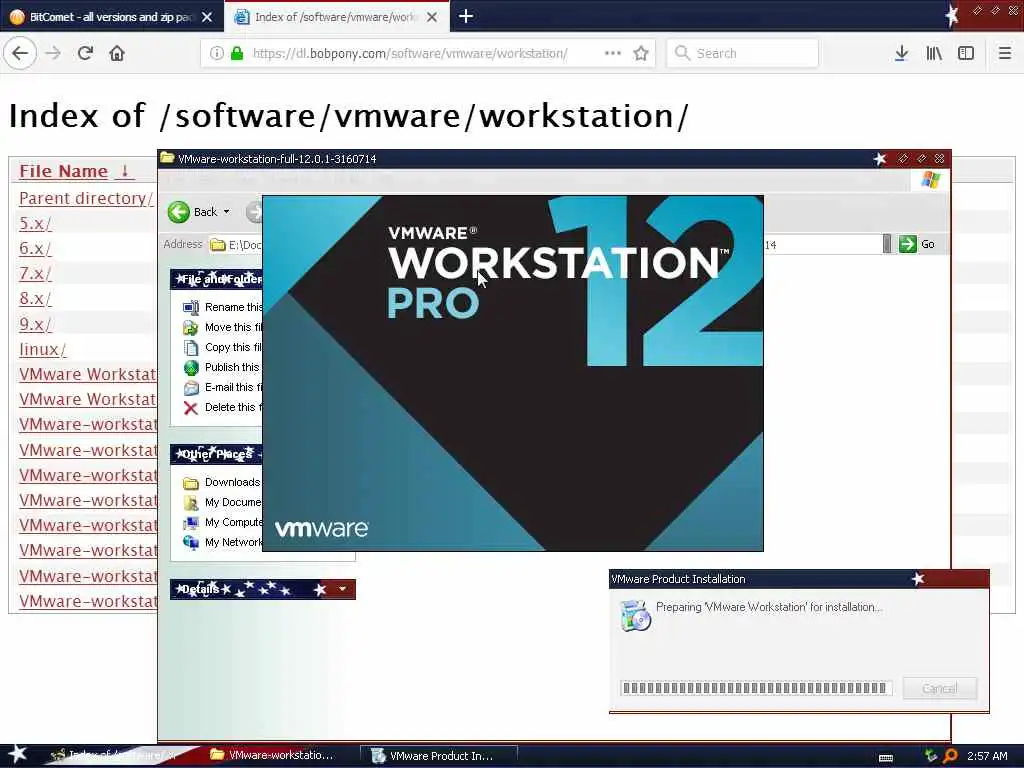Open My Network Places link
Image resolution: width=1024 pixels, height=768 pixels.
pyautogui.click(x=223, y=542)
